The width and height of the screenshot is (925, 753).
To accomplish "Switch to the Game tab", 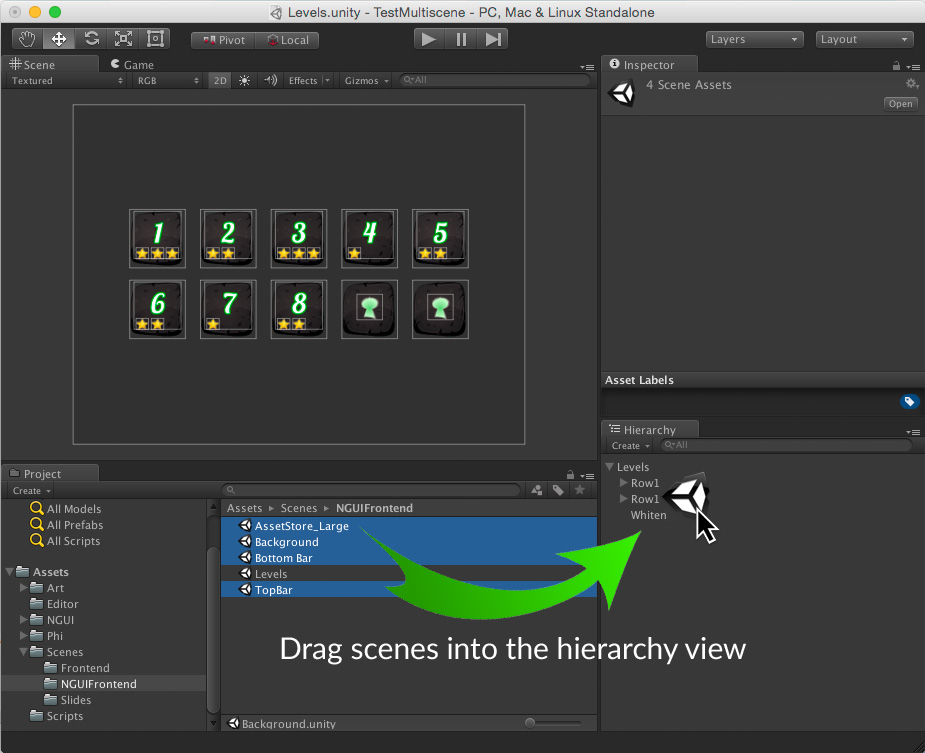I will (132, 64).
